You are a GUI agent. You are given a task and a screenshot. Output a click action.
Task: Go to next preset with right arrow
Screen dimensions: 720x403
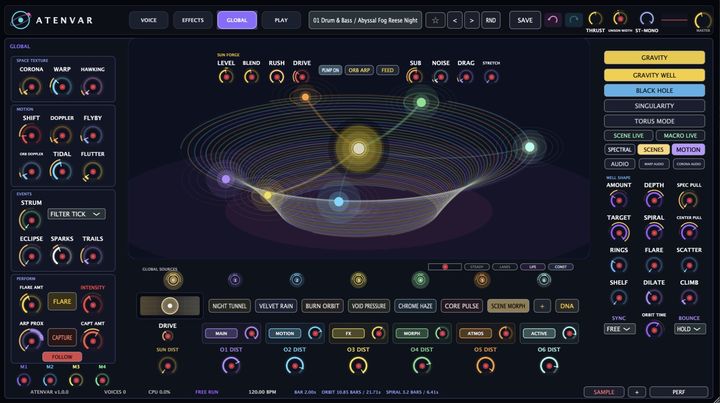point(472,20)
